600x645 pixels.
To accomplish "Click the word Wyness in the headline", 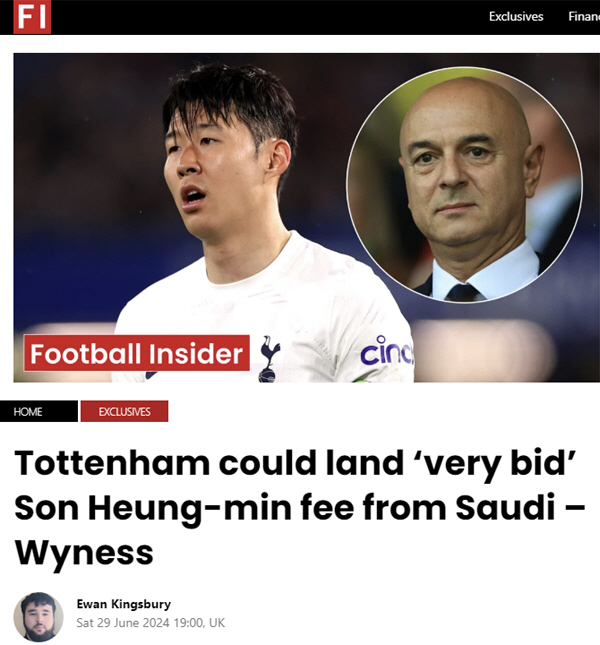I will click(x=84, y=554).
